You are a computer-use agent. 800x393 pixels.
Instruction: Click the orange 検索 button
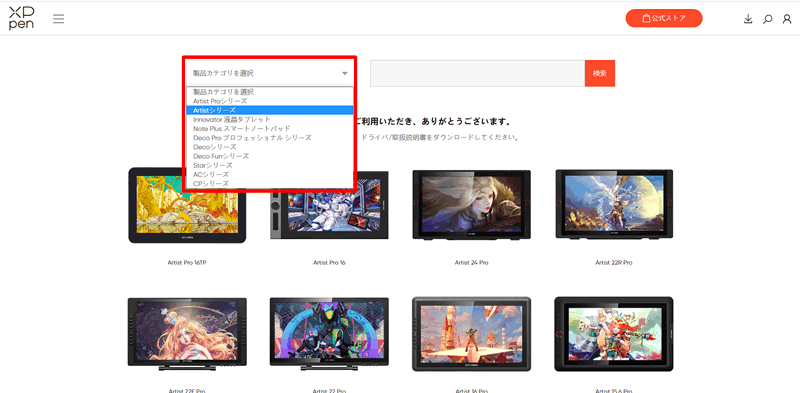[599, 73]
